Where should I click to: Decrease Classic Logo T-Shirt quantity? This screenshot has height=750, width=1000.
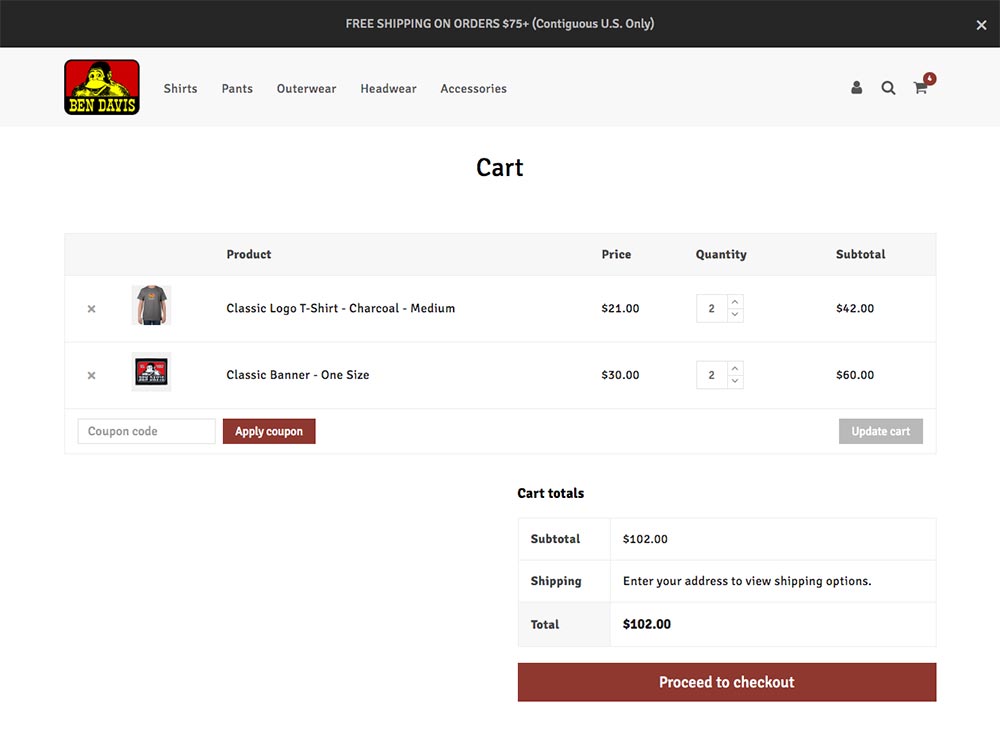tap(735, 314)
